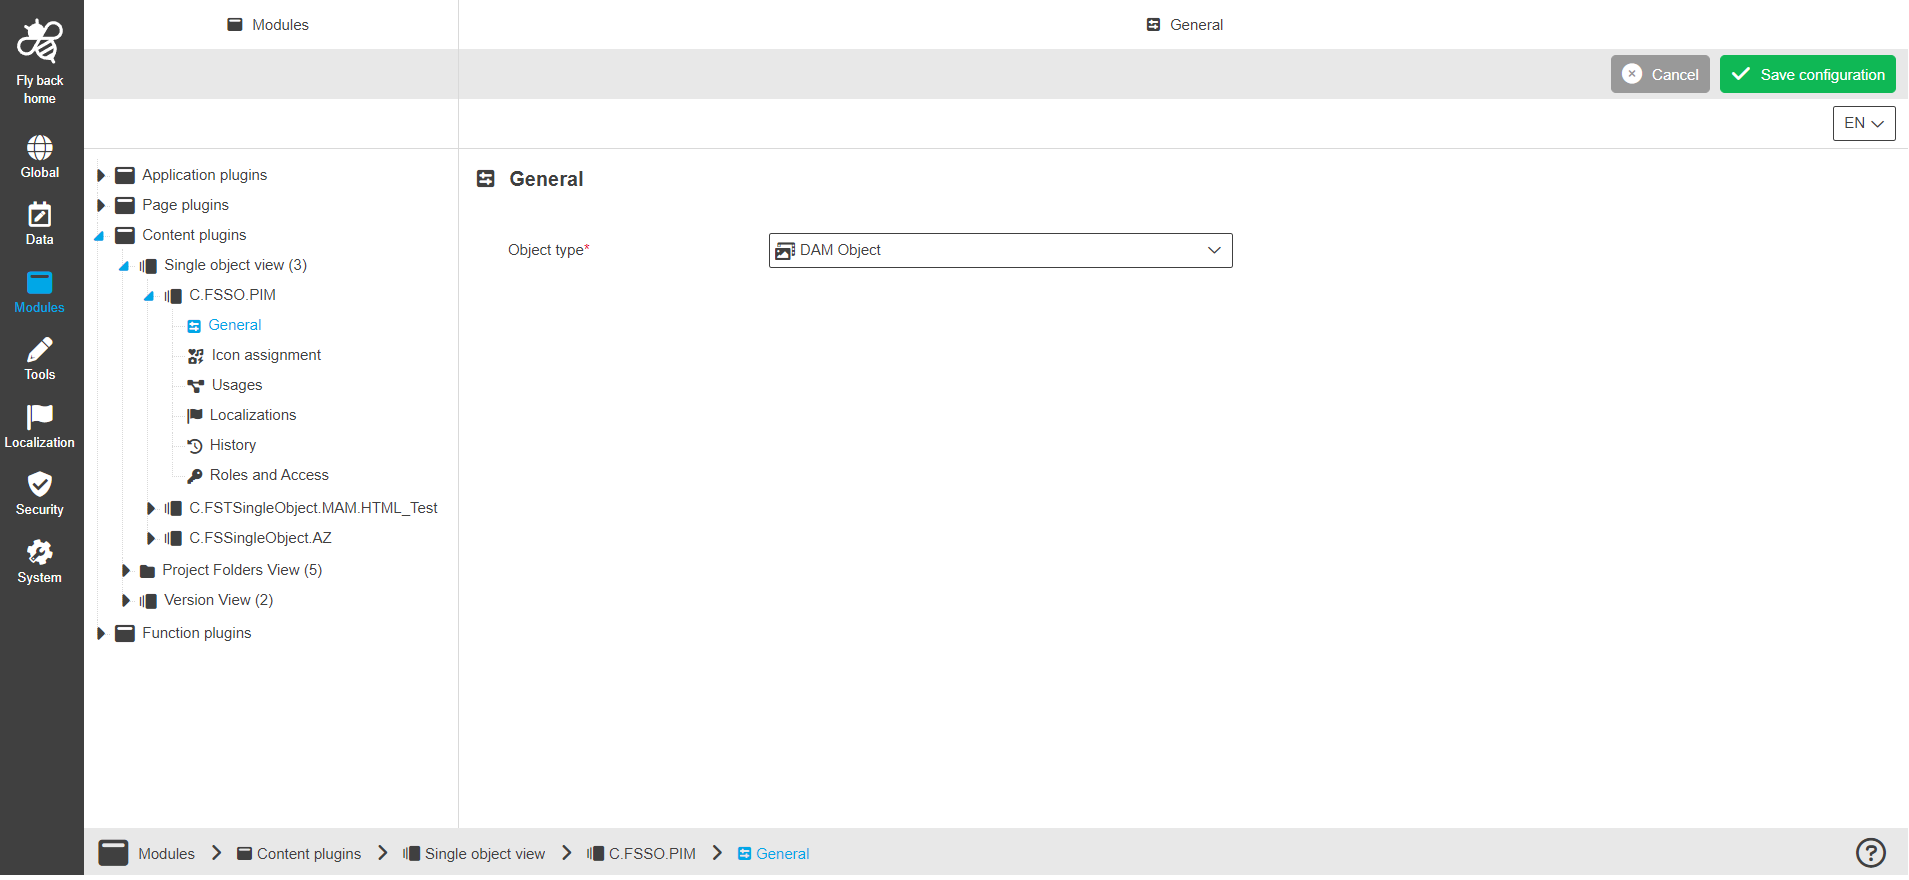Expand C.FSTSingleObject.MAM.HTML_Test node
This screenshot has height=880, width=1909.
pos(151,509)
